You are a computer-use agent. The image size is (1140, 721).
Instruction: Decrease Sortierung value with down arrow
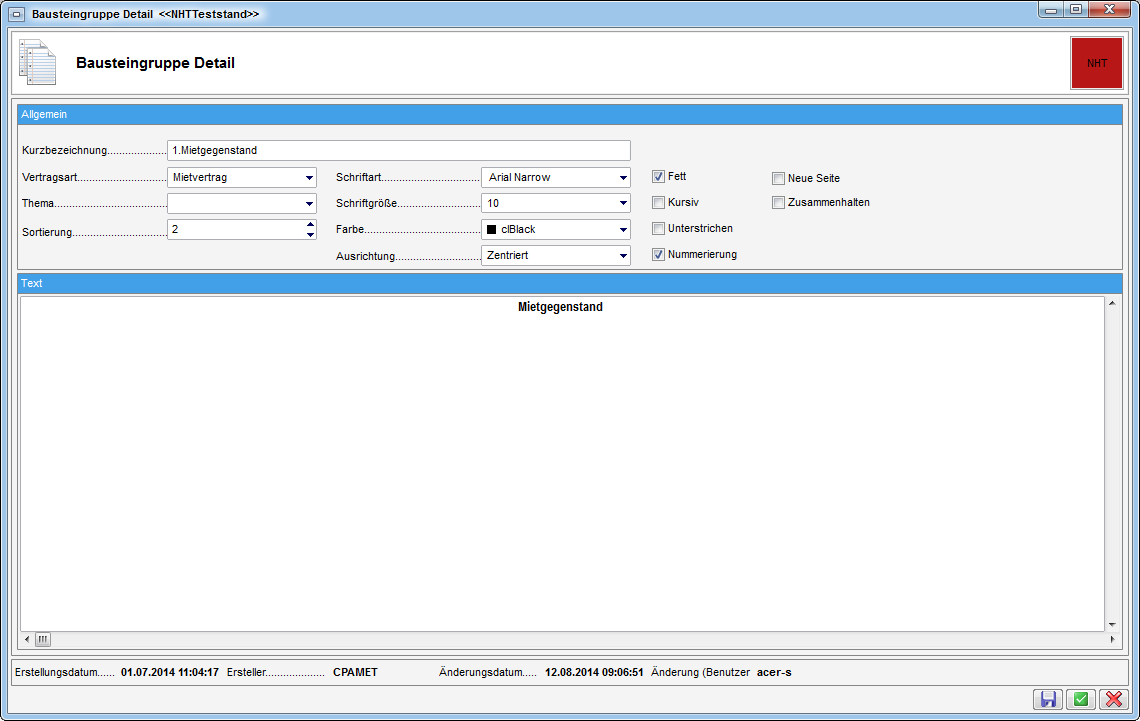[x=310, y=235]
